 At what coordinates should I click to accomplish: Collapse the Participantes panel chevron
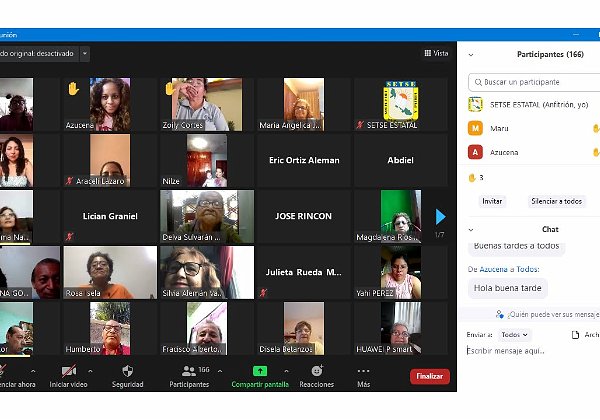pos(471,55)
